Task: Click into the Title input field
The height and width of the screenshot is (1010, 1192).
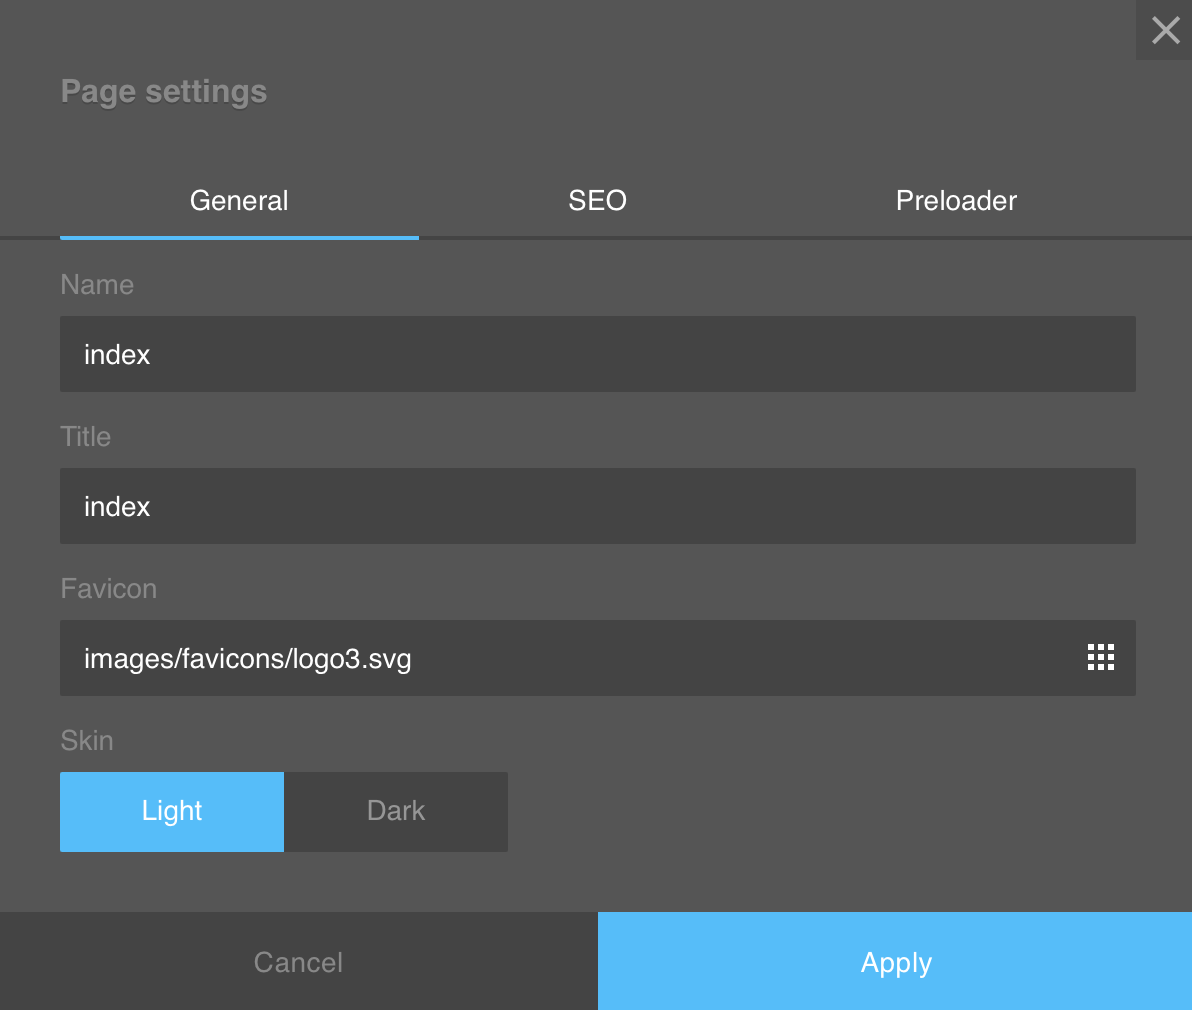Action: click(597, 506)
